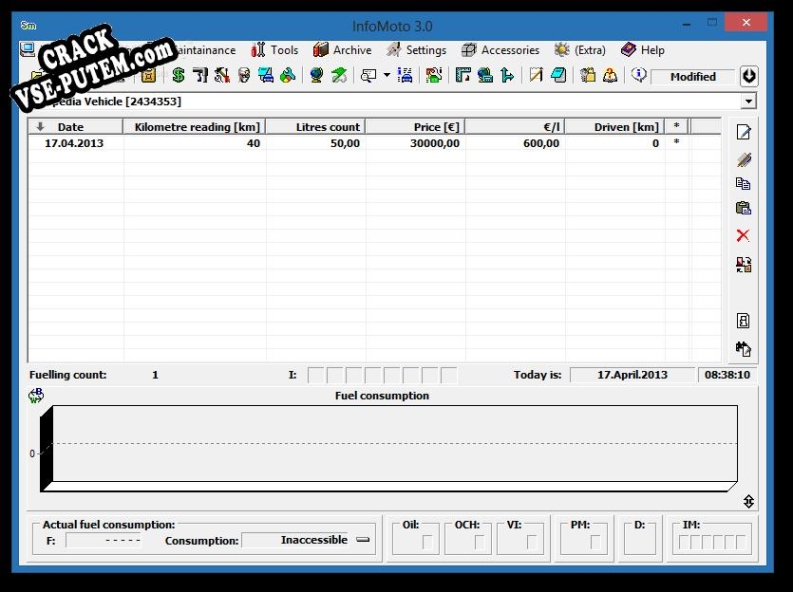Screen dimensions: 793x592
Task: Click the Kilometre reading [km] column header
Action: tap(194, 127)
